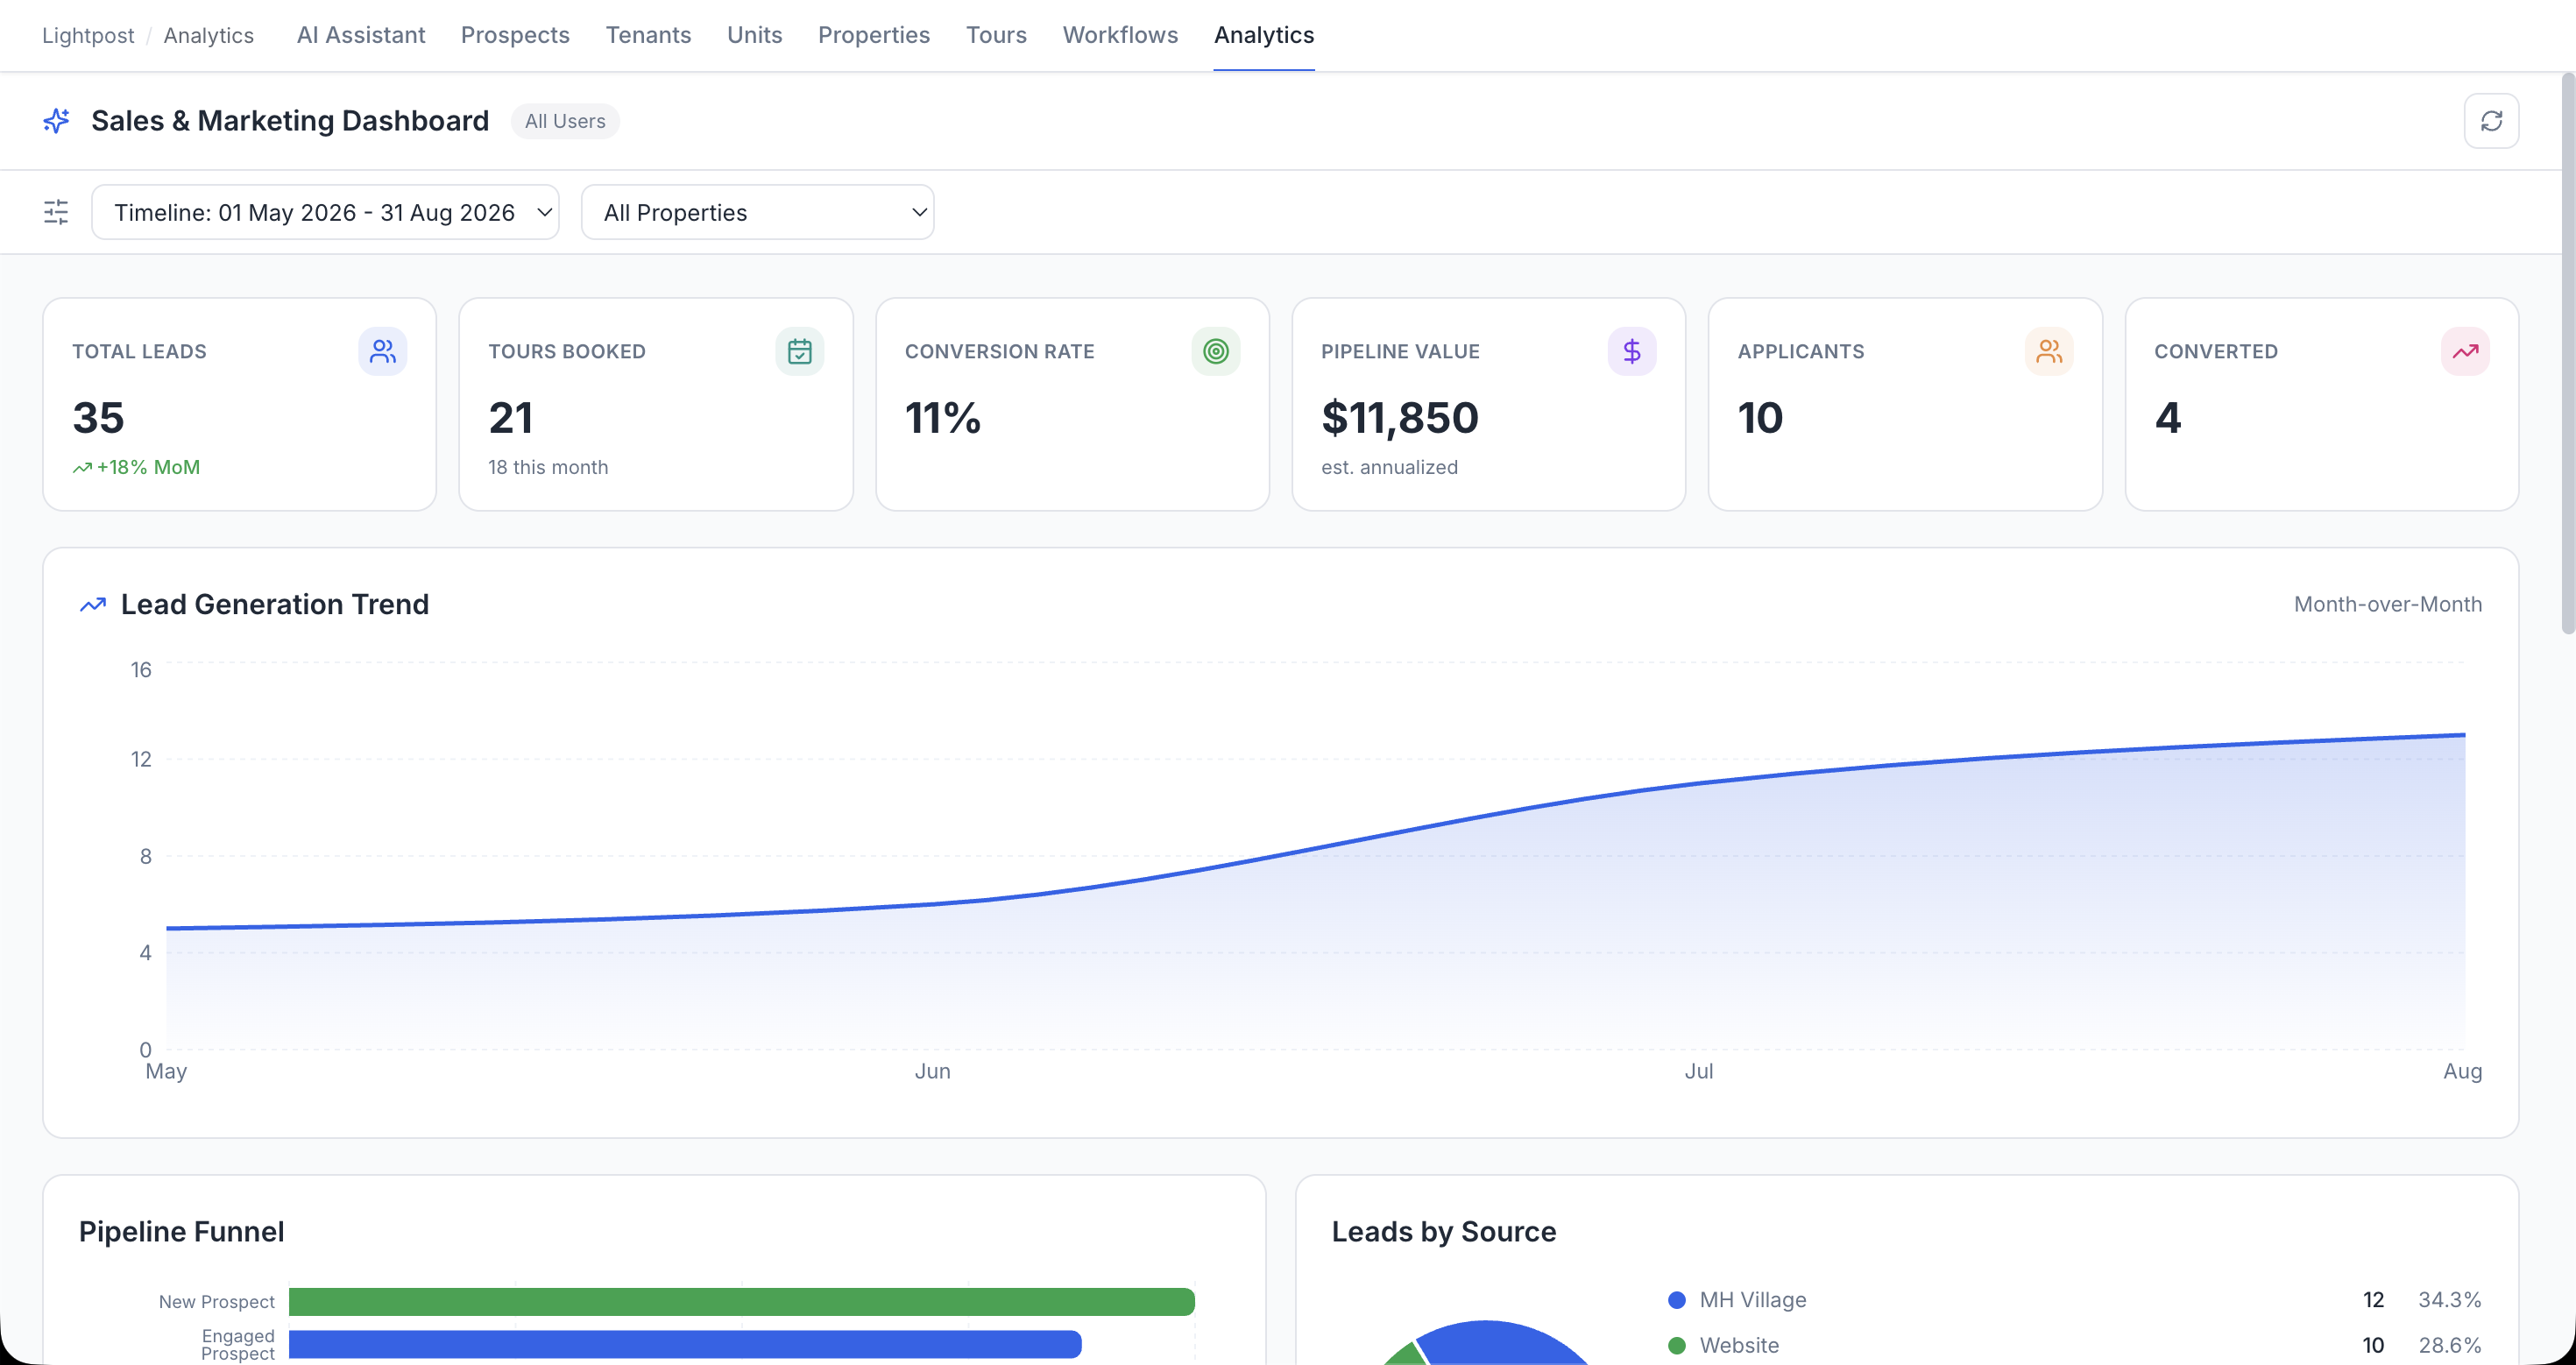
Task: Click the Tours Booked value 21
Action: 511,418
